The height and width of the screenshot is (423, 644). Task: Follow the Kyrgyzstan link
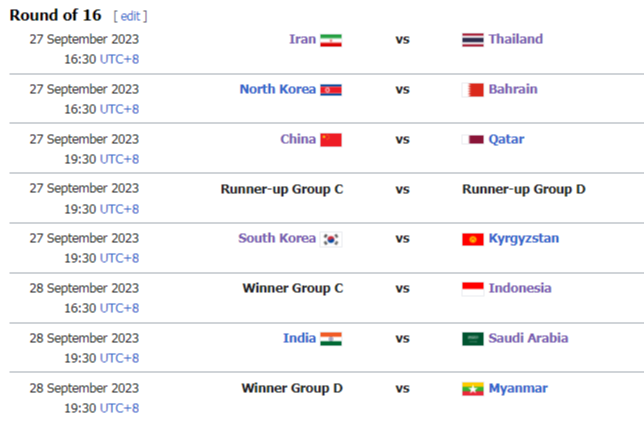click(524, 239)
